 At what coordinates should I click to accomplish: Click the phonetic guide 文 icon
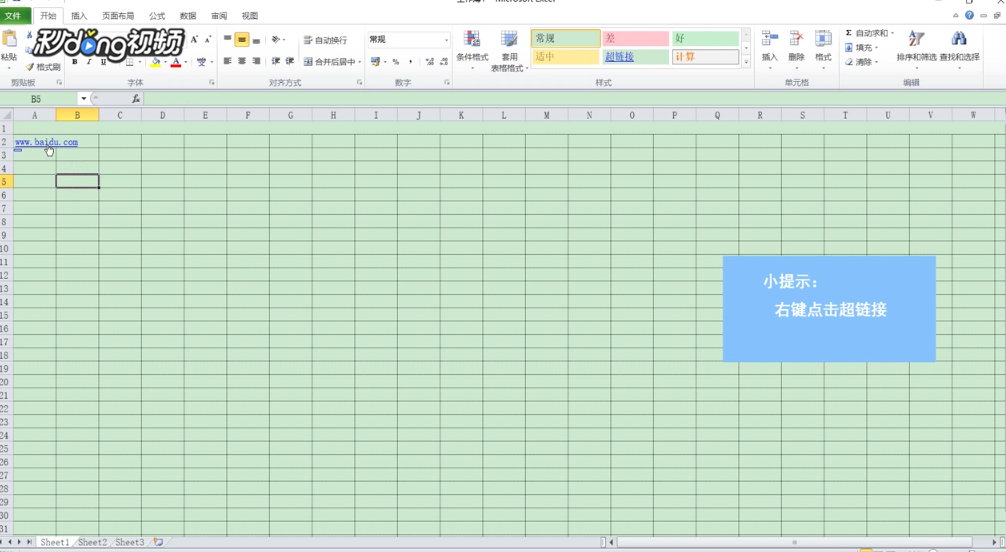click(x=201, y=62)
